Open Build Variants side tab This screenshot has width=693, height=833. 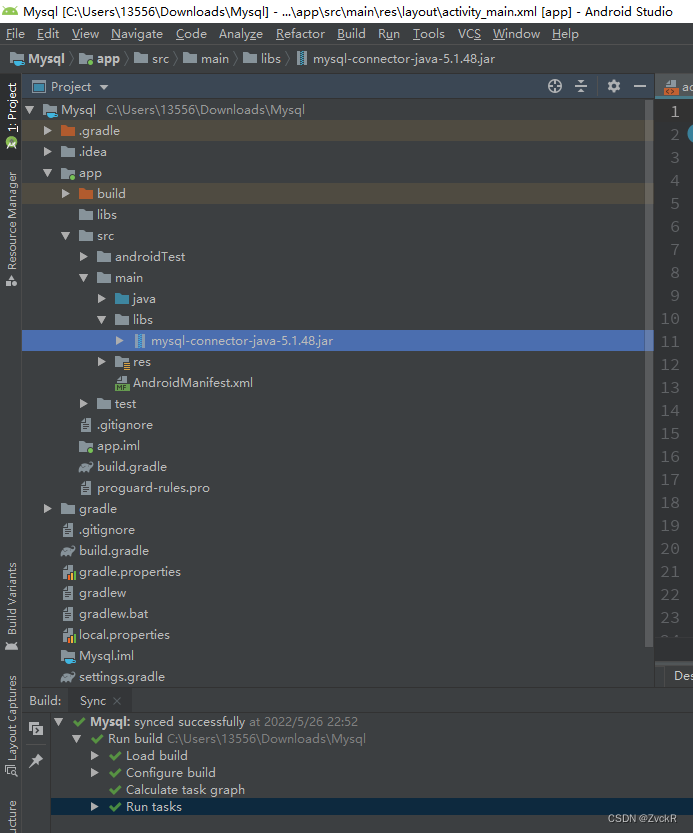pos(11,606)
